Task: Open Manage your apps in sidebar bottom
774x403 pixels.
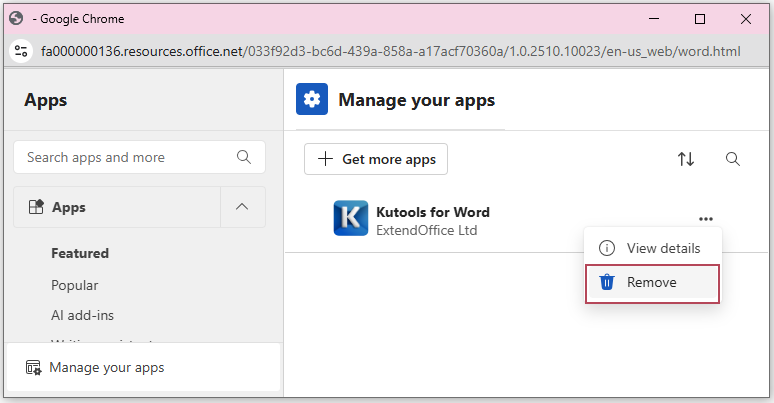Action: (x=144, y=367)
